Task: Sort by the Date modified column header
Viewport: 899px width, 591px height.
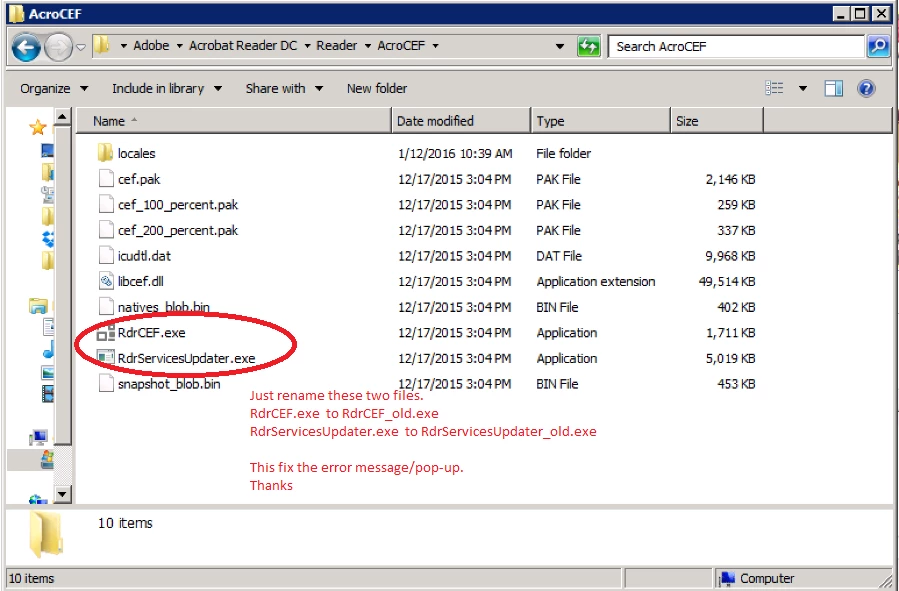Action: click(462, 121)
